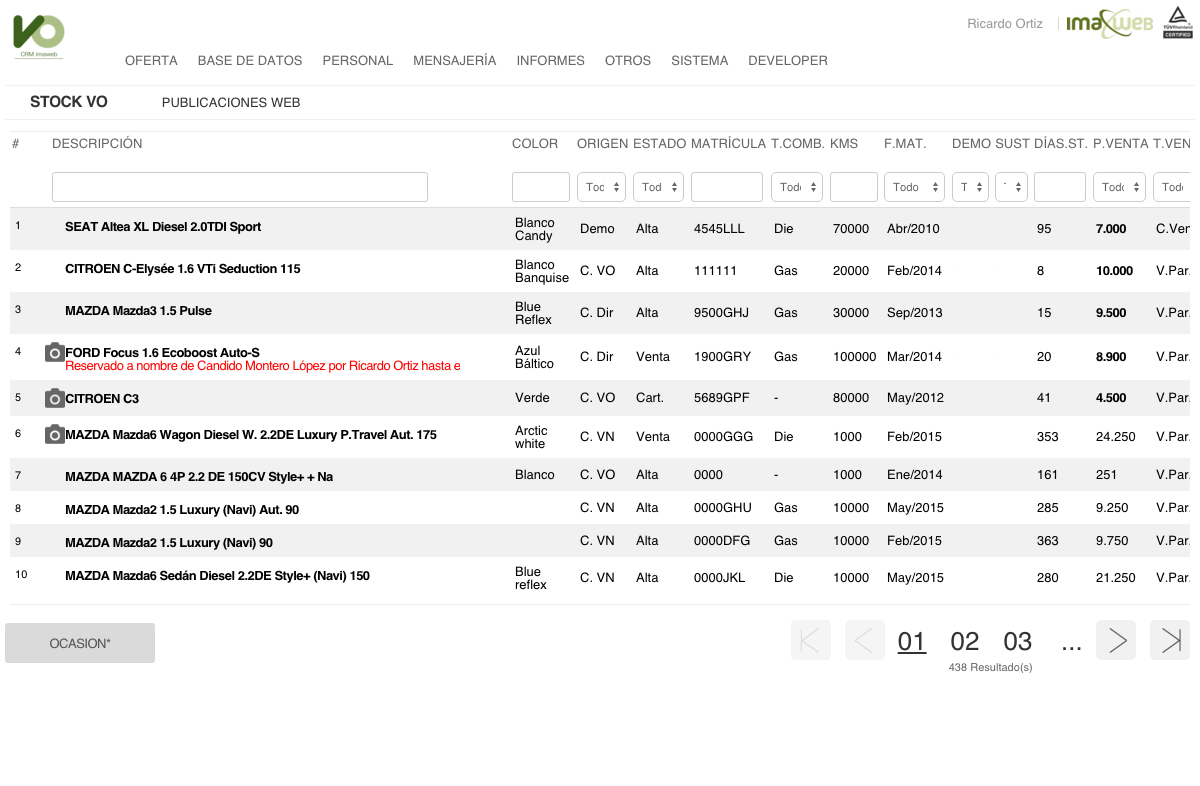Switch to the PUBLICACIONES WEB tab
Image resolution: width=1200 pixels, height=786 pixels.
point(231,103)
